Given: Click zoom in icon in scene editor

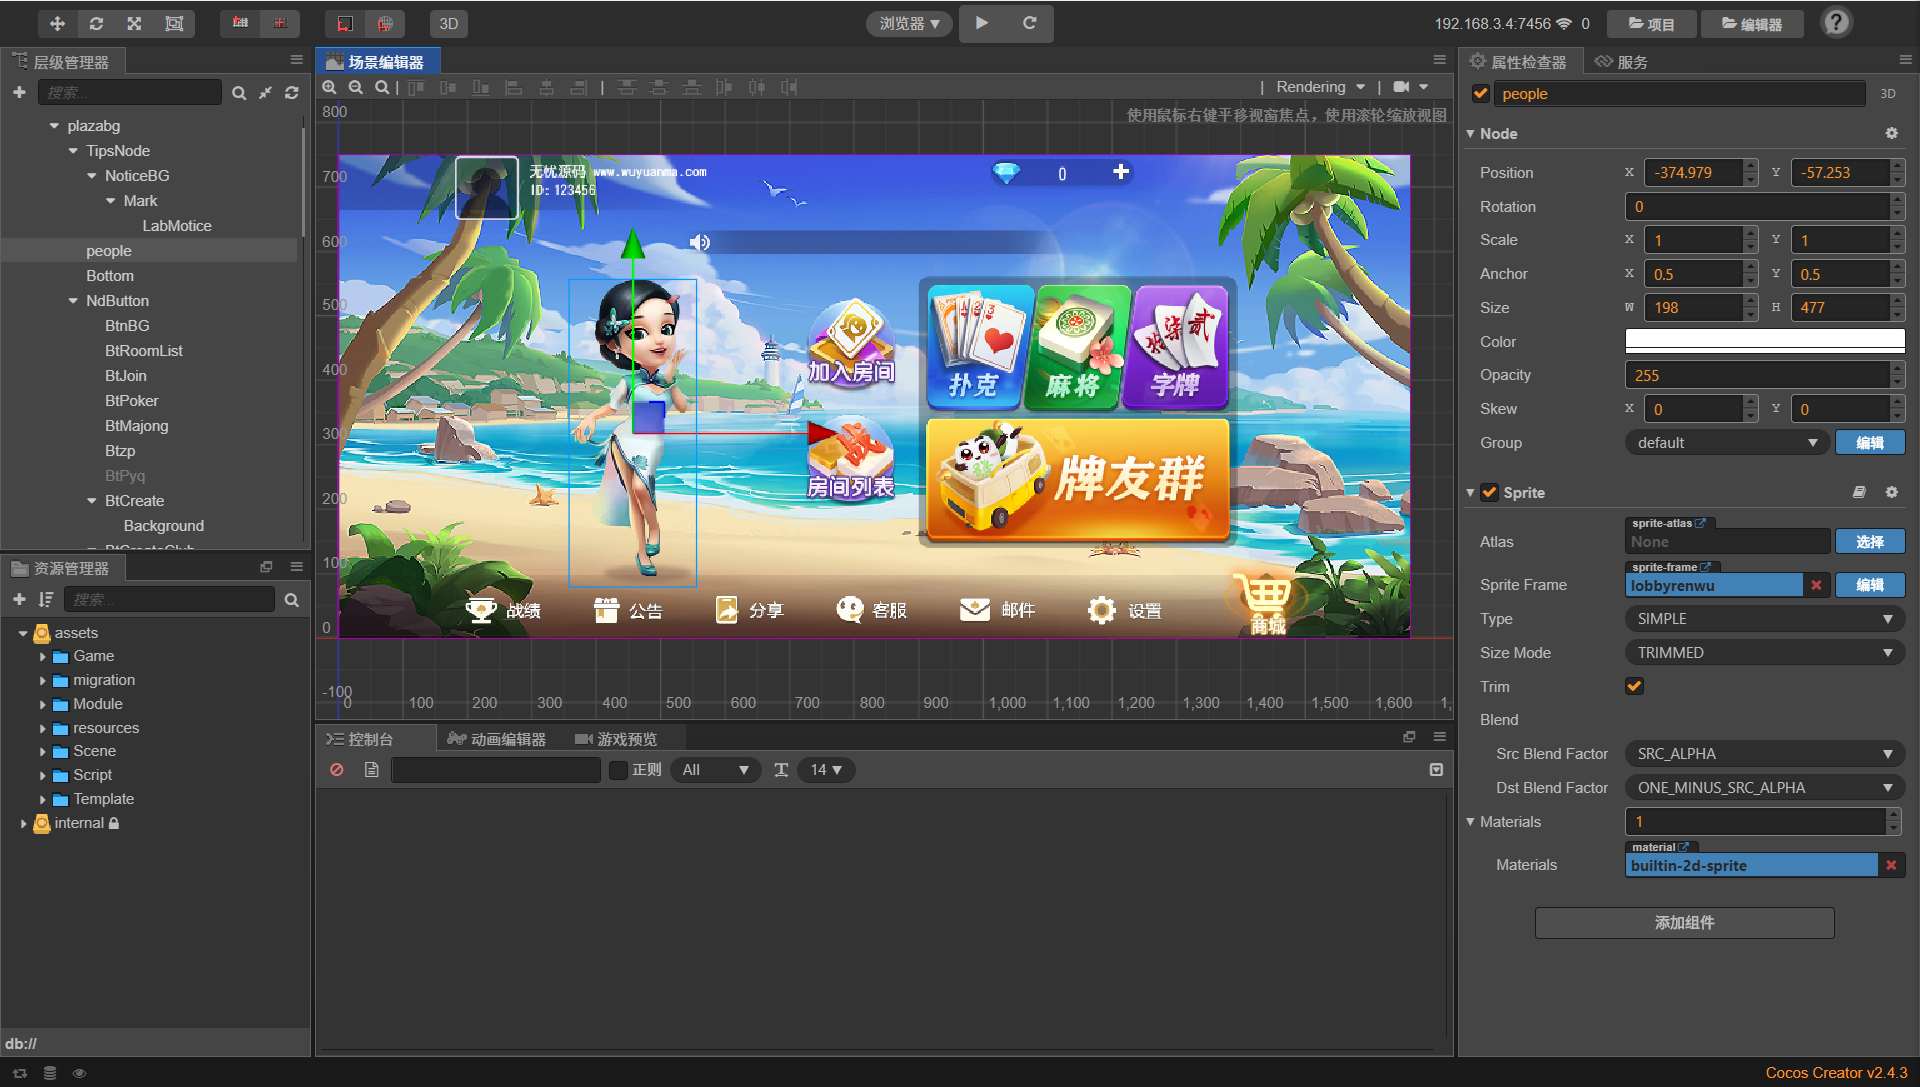Looking at the screenshot, I should point(329,88).
